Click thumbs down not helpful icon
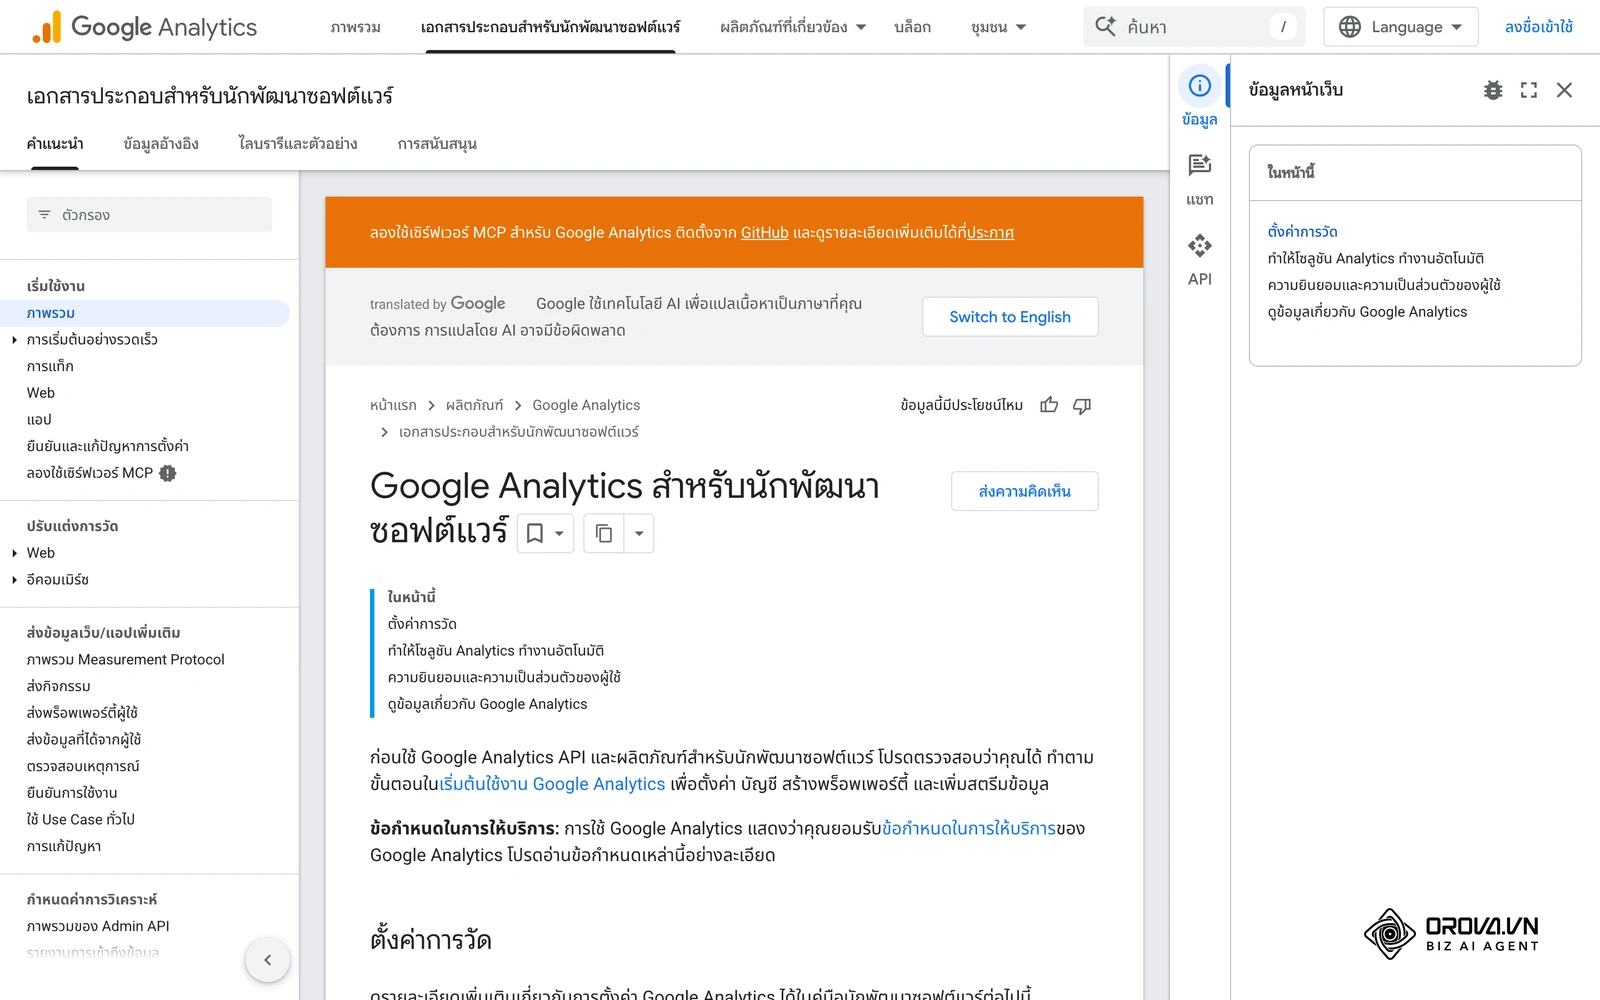Screen dimensions: 1600x1000 (1082, 405)
